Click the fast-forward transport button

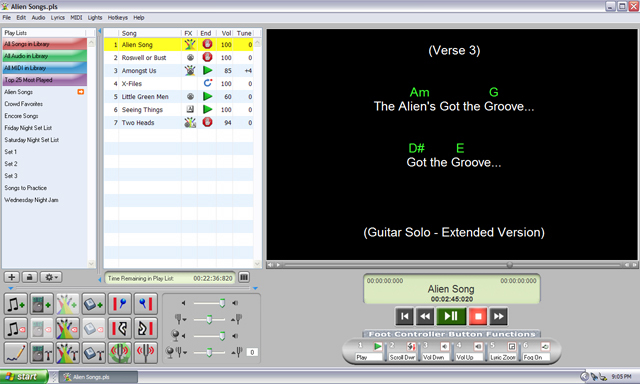coord(498,316)
